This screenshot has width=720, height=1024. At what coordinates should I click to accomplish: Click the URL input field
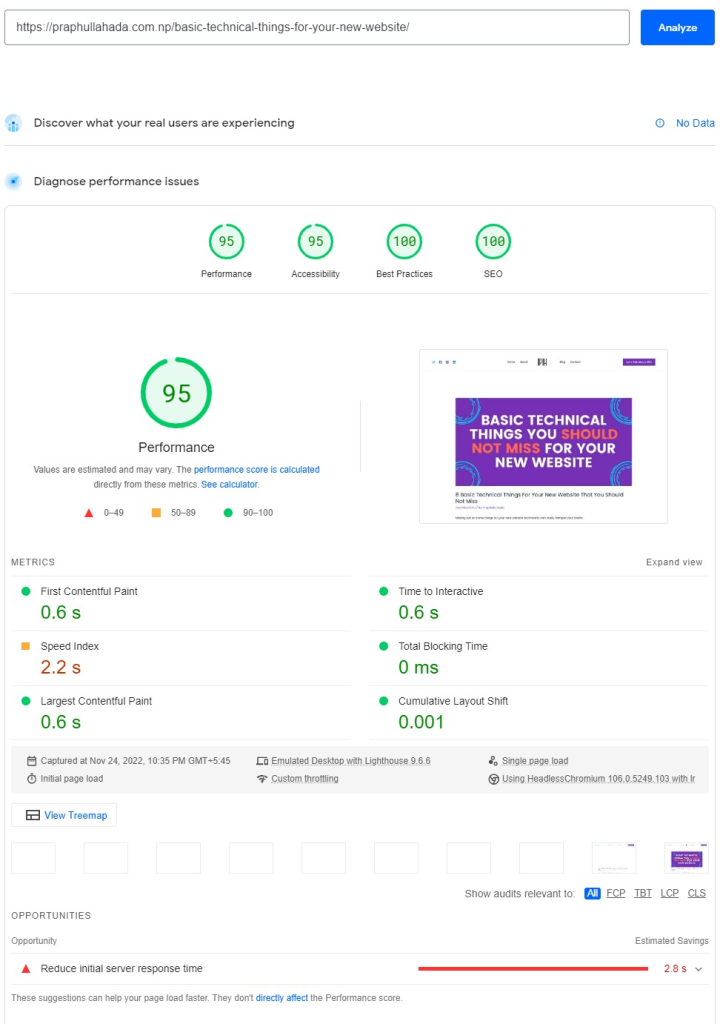click(316, 28)
